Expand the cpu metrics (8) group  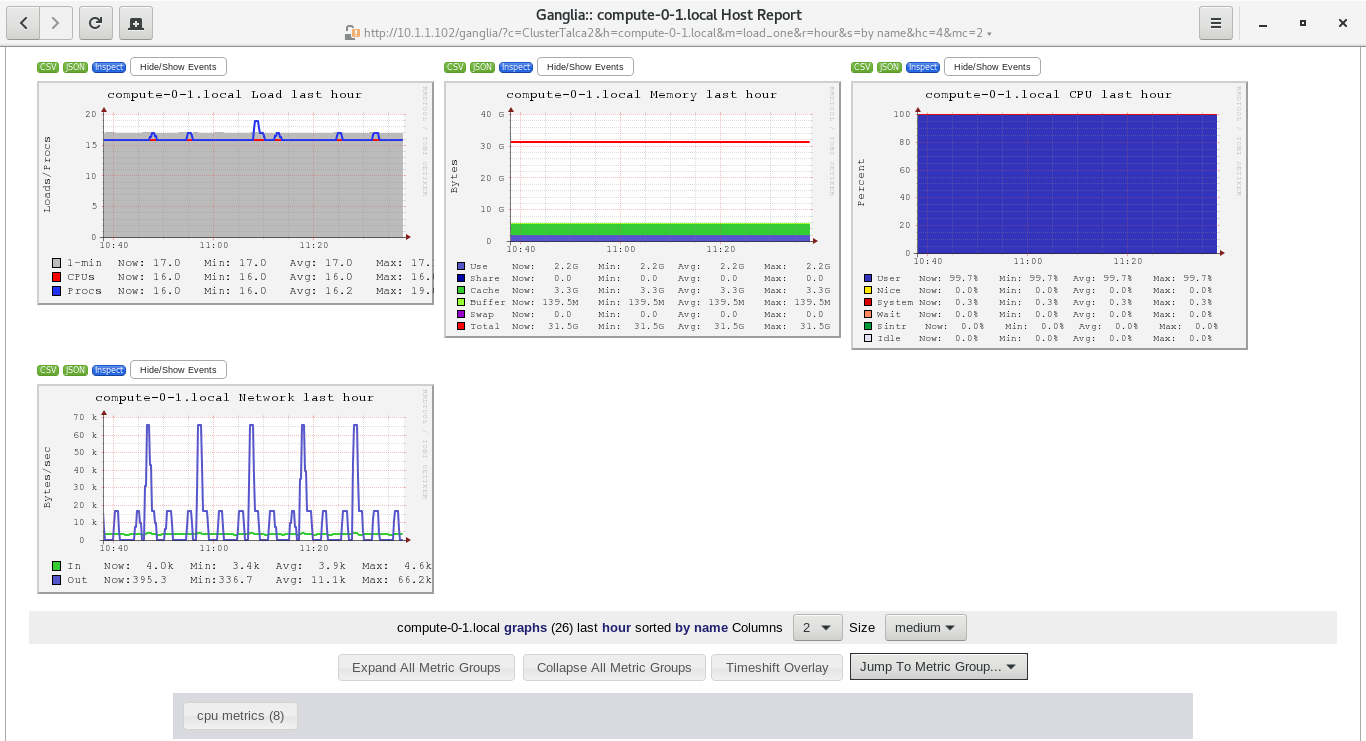[x=240, y=716]
